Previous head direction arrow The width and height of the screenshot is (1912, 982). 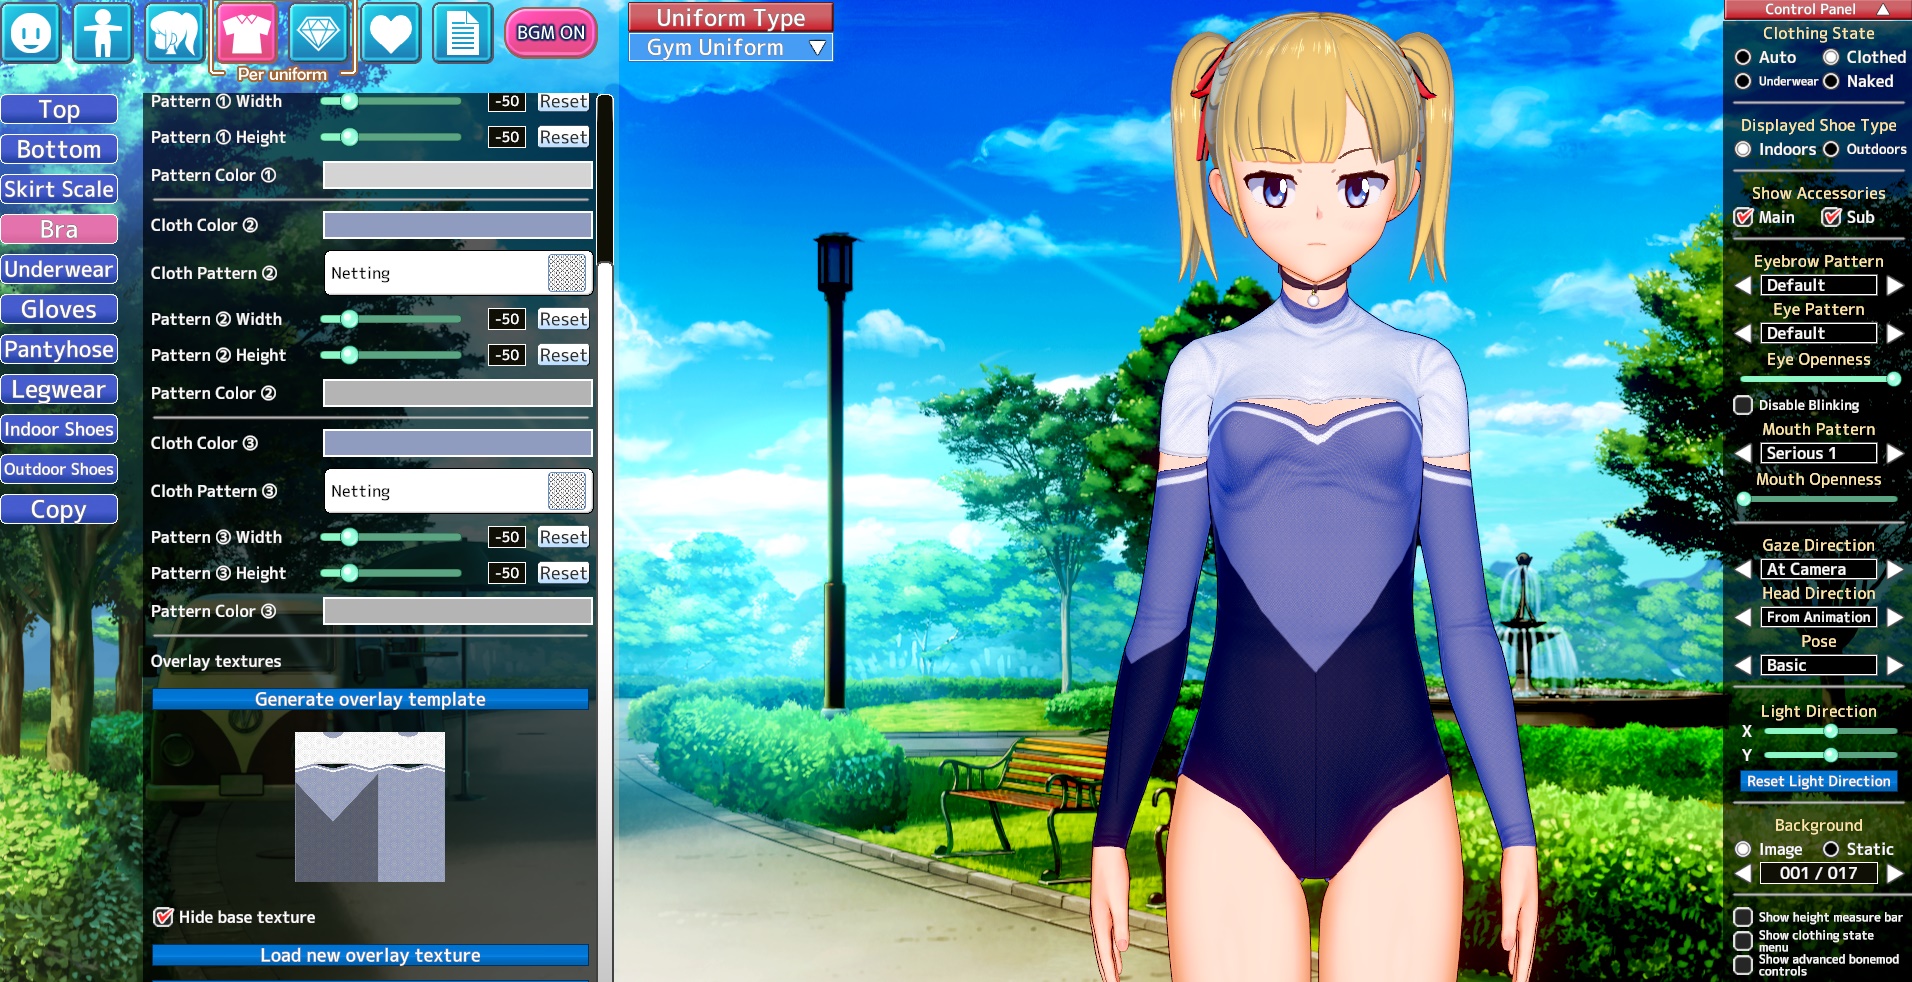[x=1743, y=617]
